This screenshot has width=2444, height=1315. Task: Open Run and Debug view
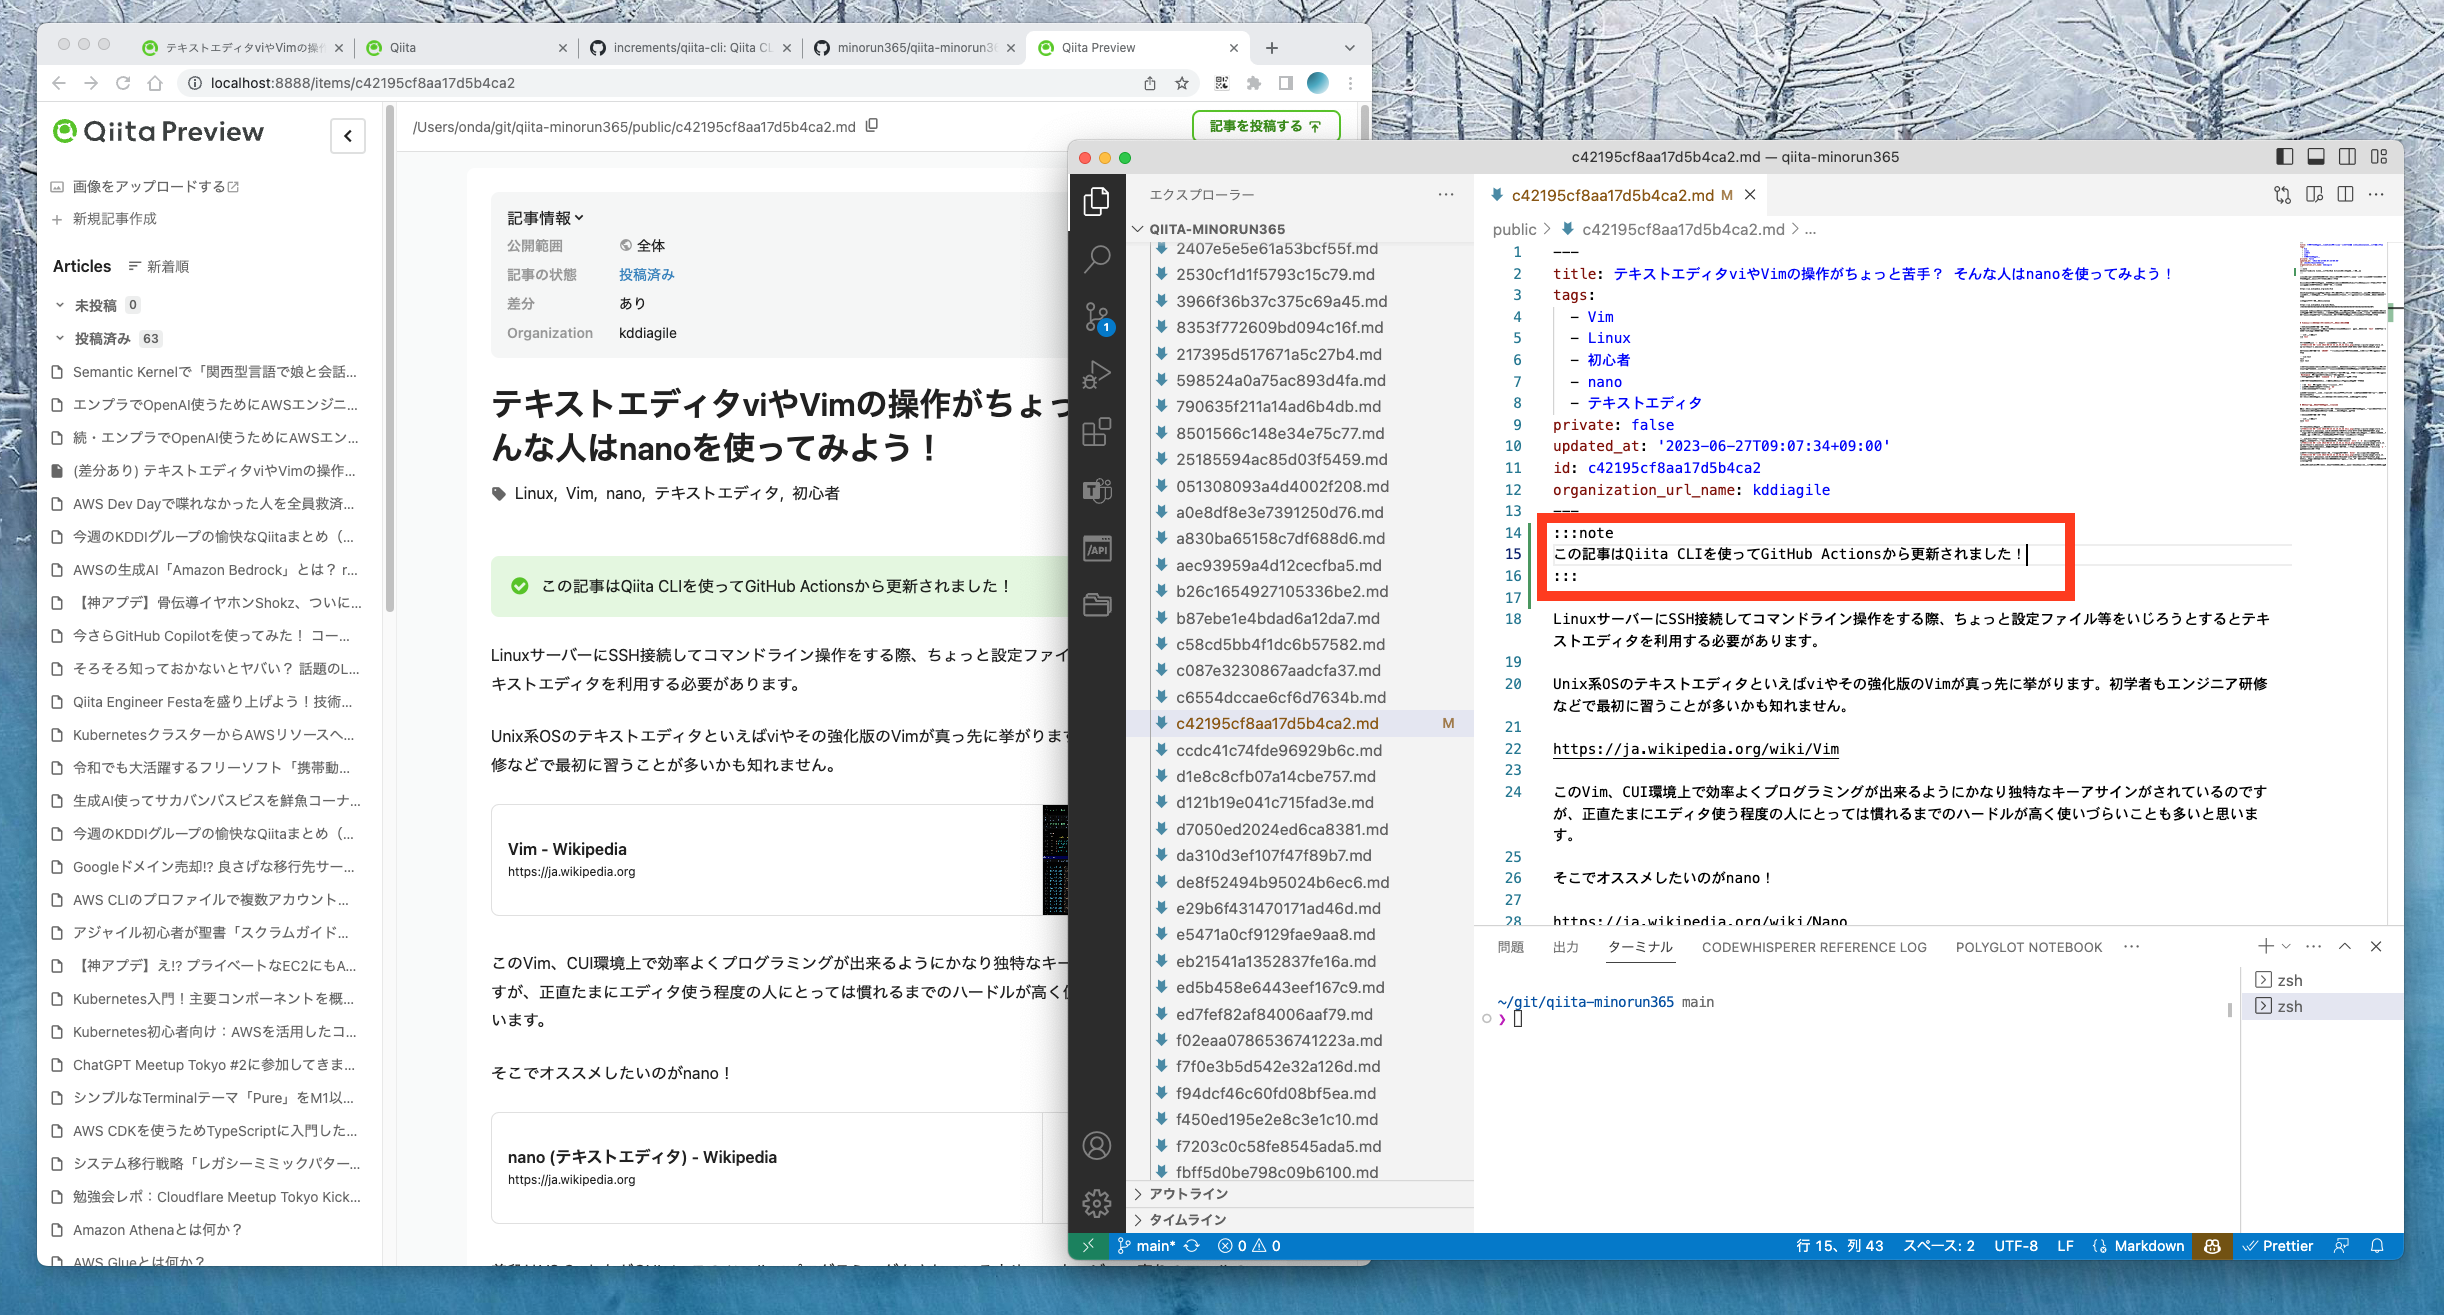tap(1097, 375)
